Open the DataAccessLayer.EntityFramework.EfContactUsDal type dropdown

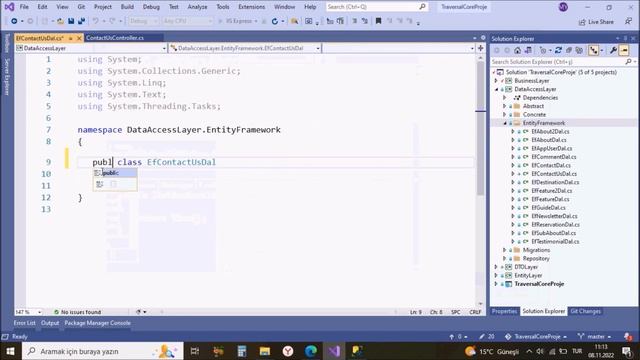(245, 48)
